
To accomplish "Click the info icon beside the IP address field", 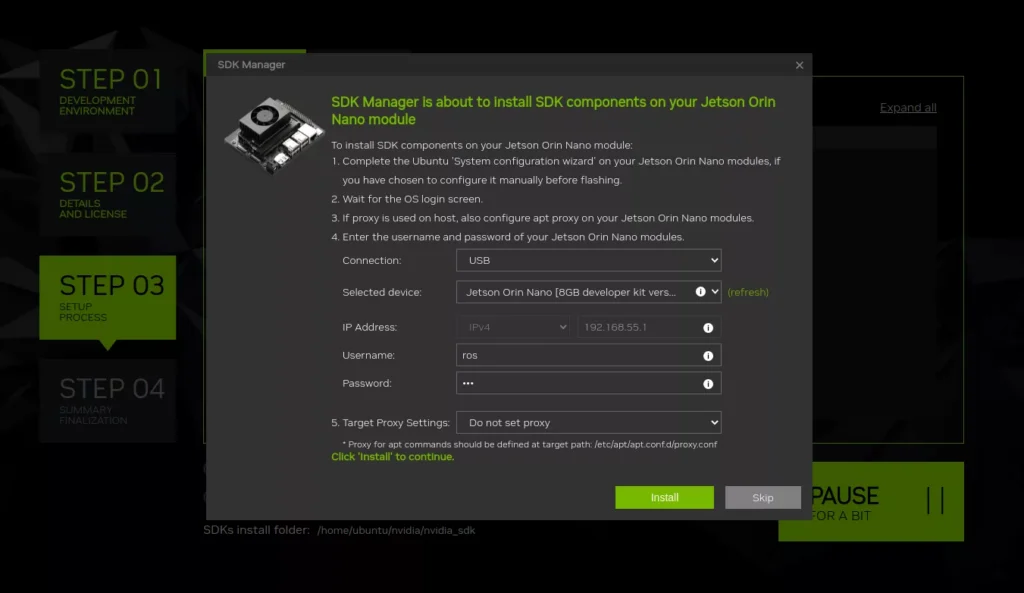I will [x=708, y=328].
